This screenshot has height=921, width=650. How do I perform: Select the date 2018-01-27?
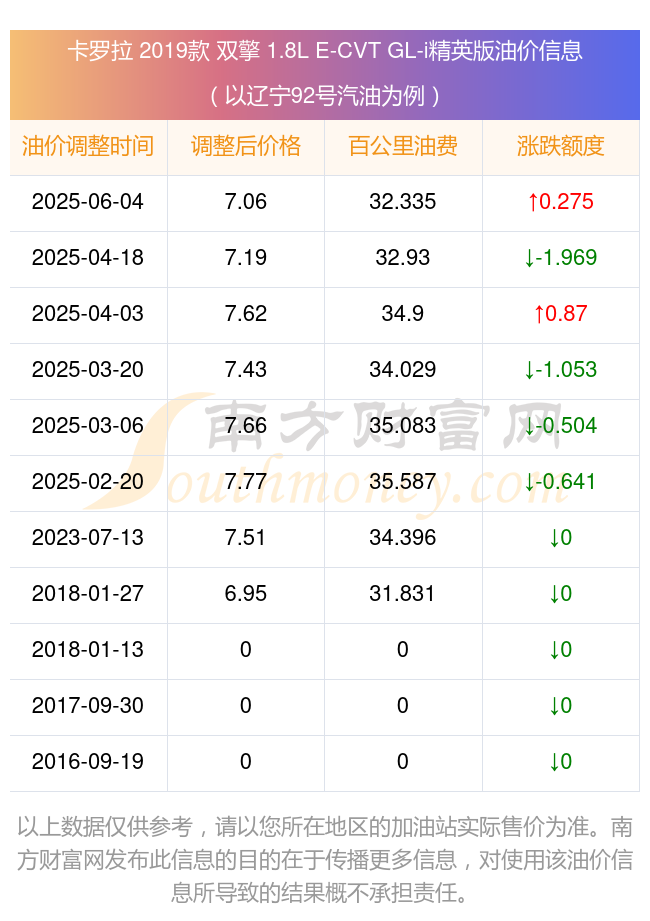tap(88, 593)
